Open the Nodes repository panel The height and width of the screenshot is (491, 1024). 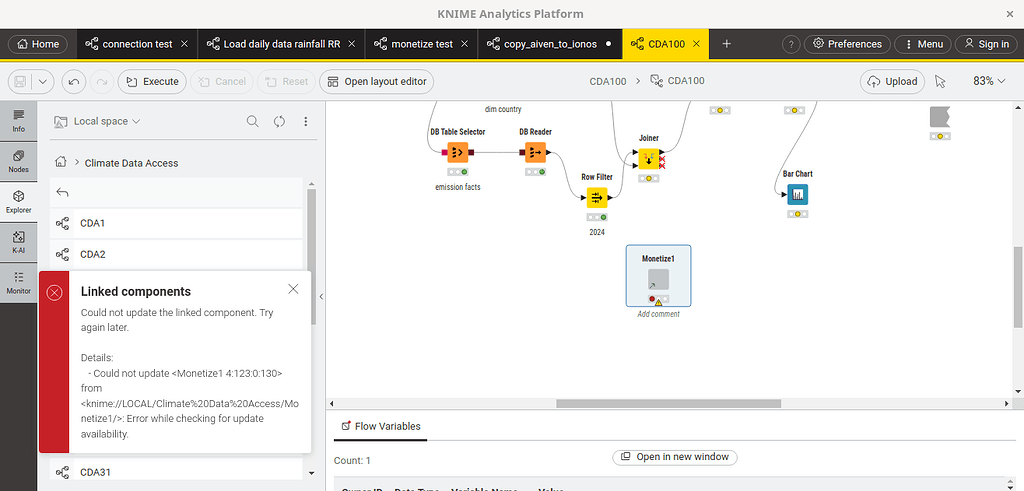18,161
